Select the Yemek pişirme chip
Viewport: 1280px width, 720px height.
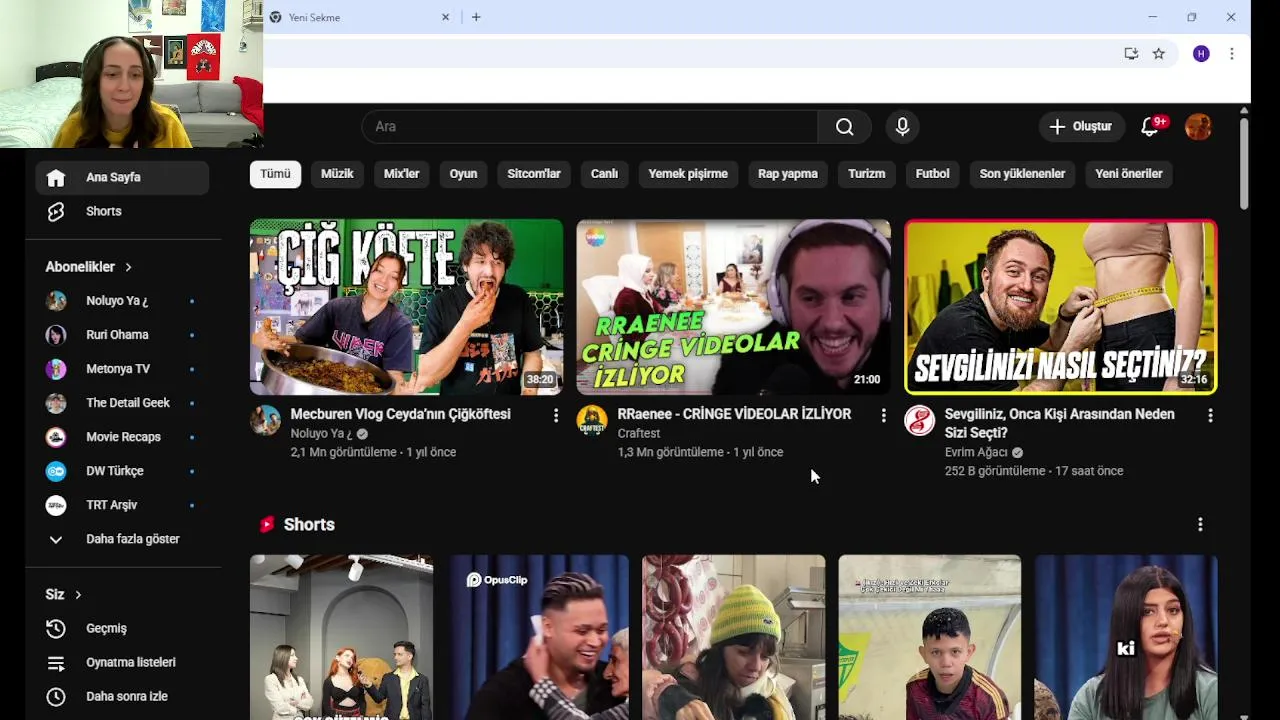pyautogui.click(x=688, y=174)
